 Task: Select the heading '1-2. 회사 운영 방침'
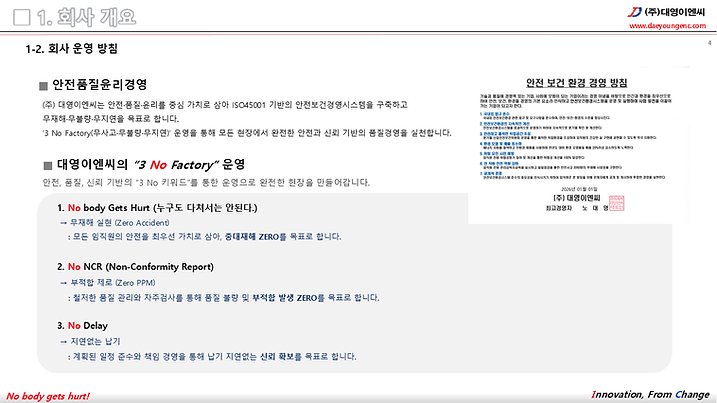coord(72,49)
